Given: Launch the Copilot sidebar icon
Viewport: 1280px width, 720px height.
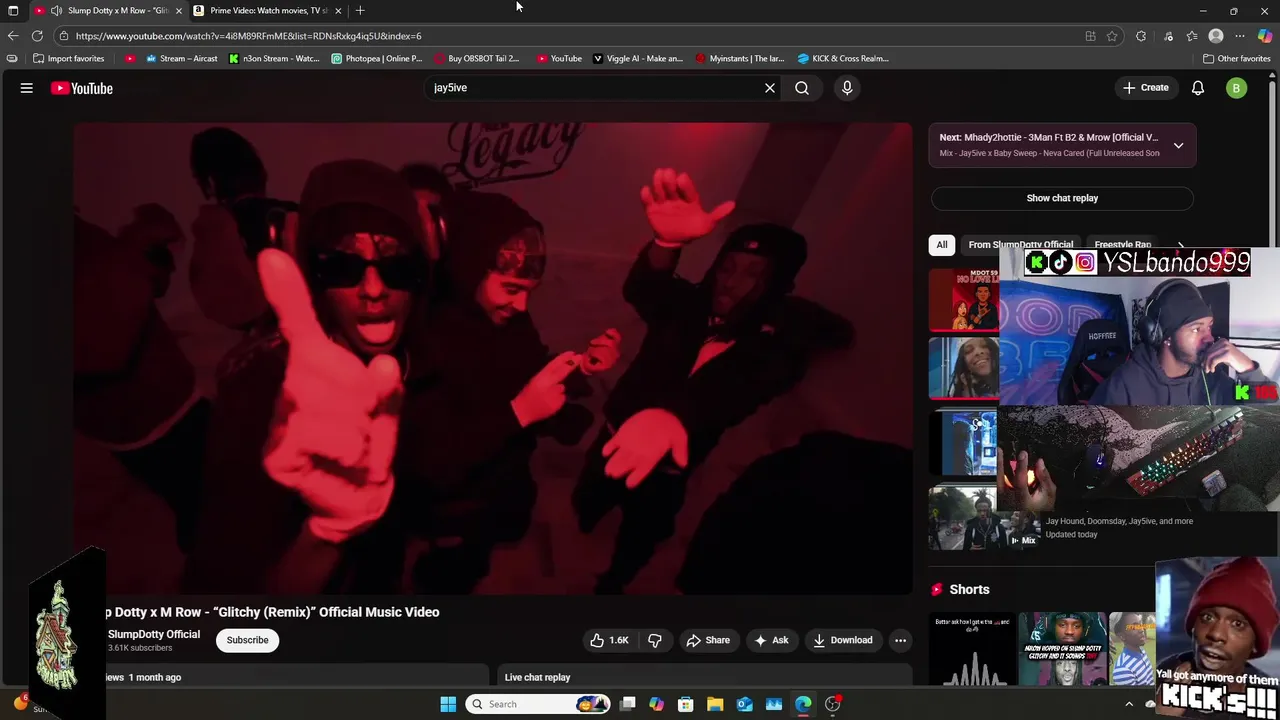Looking at the screenshot, I should (x=1265, y=36).
